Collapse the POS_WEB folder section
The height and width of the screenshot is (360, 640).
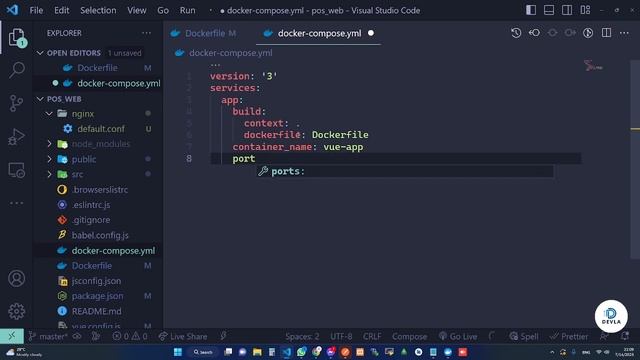pyautogui.click(x=40, y=99)
